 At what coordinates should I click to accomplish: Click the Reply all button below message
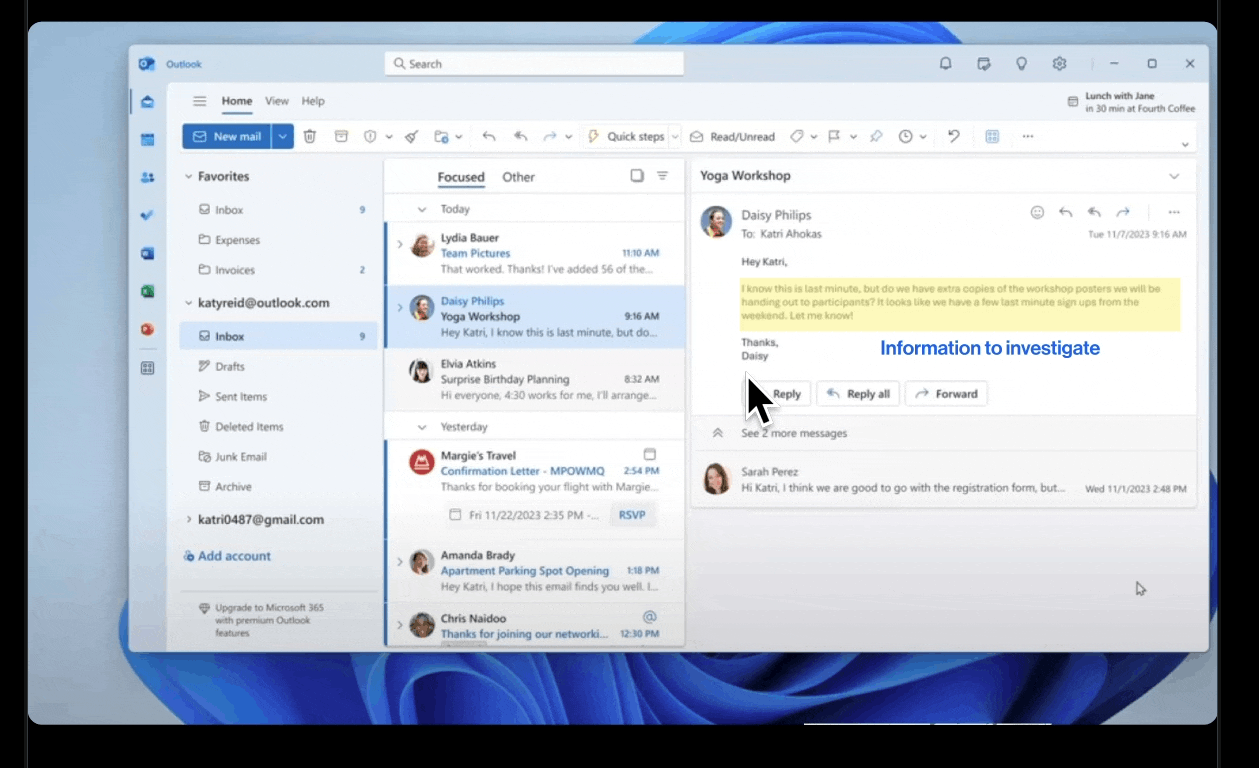tap(858, 394)
